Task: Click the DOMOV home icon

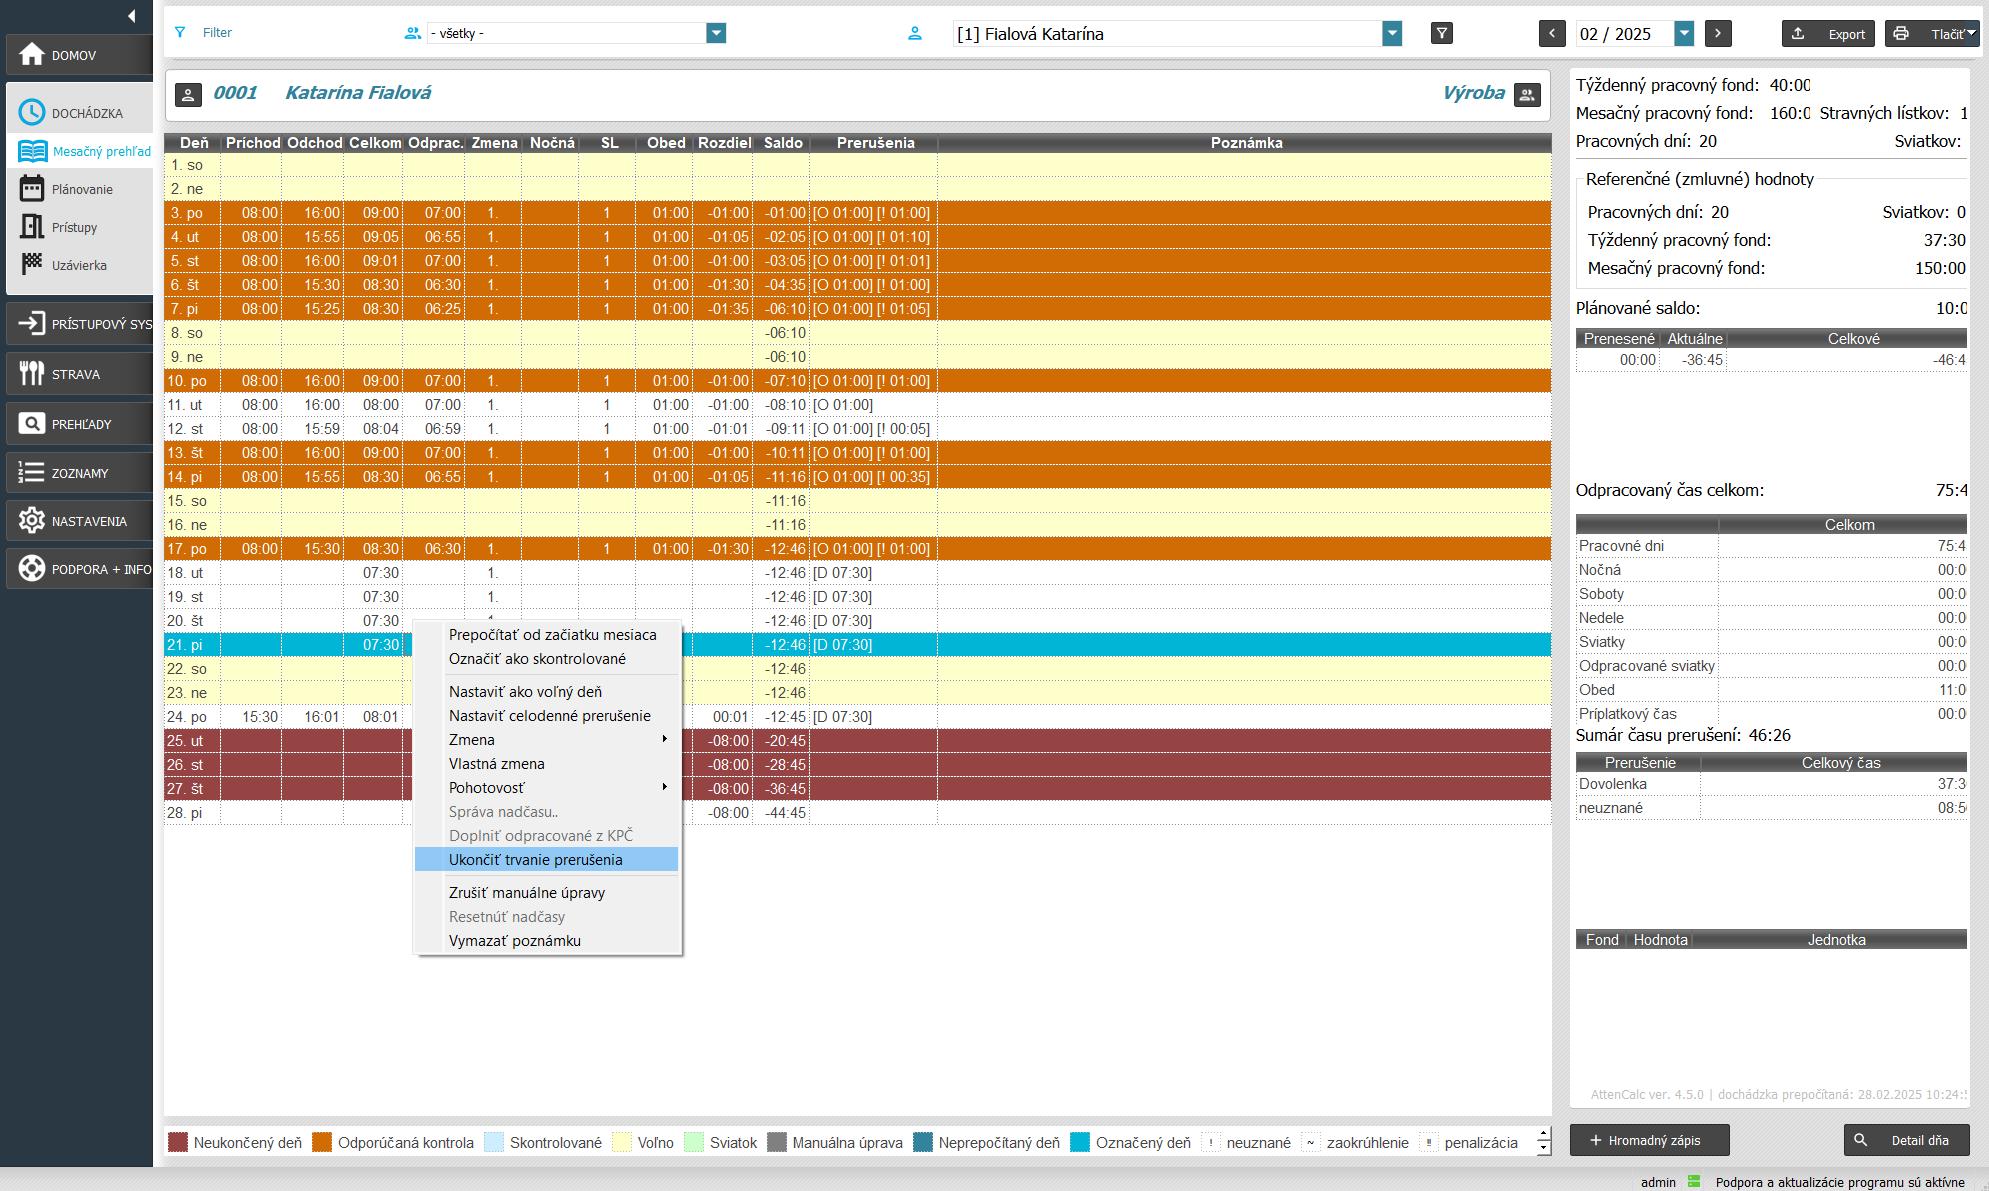Action: (32, 55)
